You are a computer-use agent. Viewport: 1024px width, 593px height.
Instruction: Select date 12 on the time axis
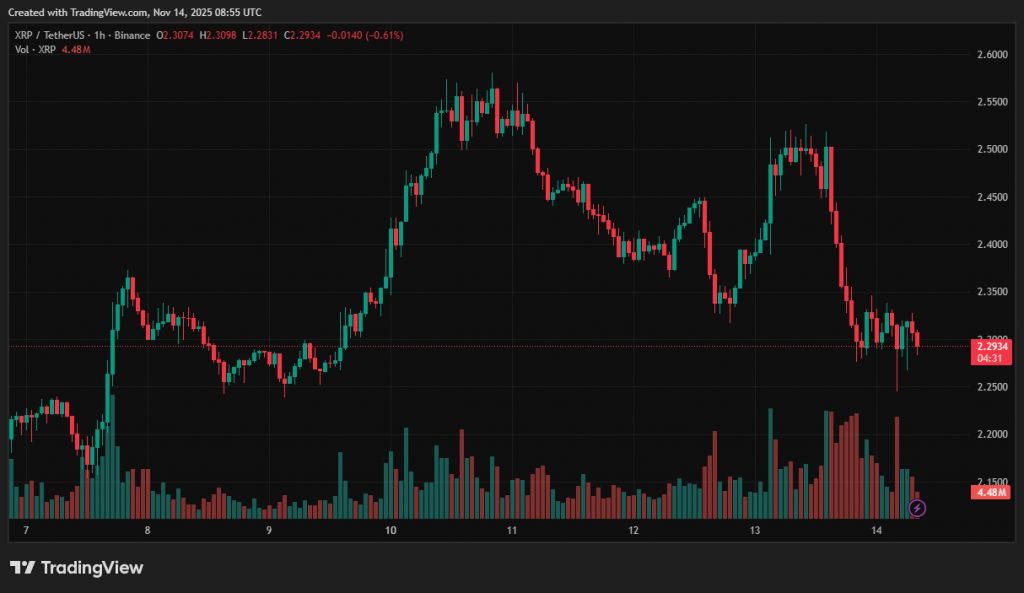(633, 530)
